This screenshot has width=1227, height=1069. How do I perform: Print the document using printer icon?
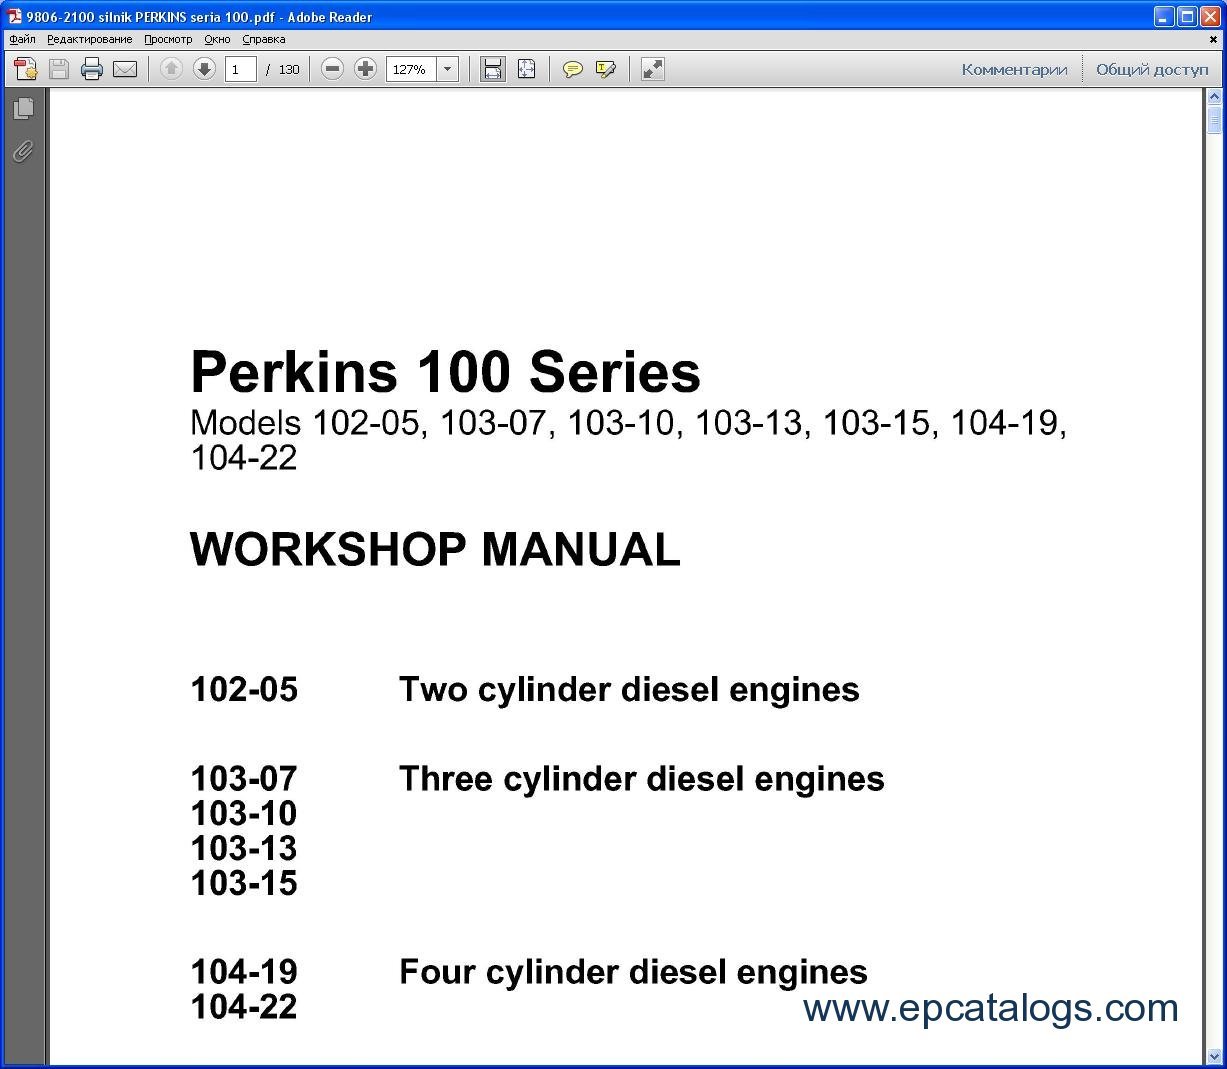(92, 69)
